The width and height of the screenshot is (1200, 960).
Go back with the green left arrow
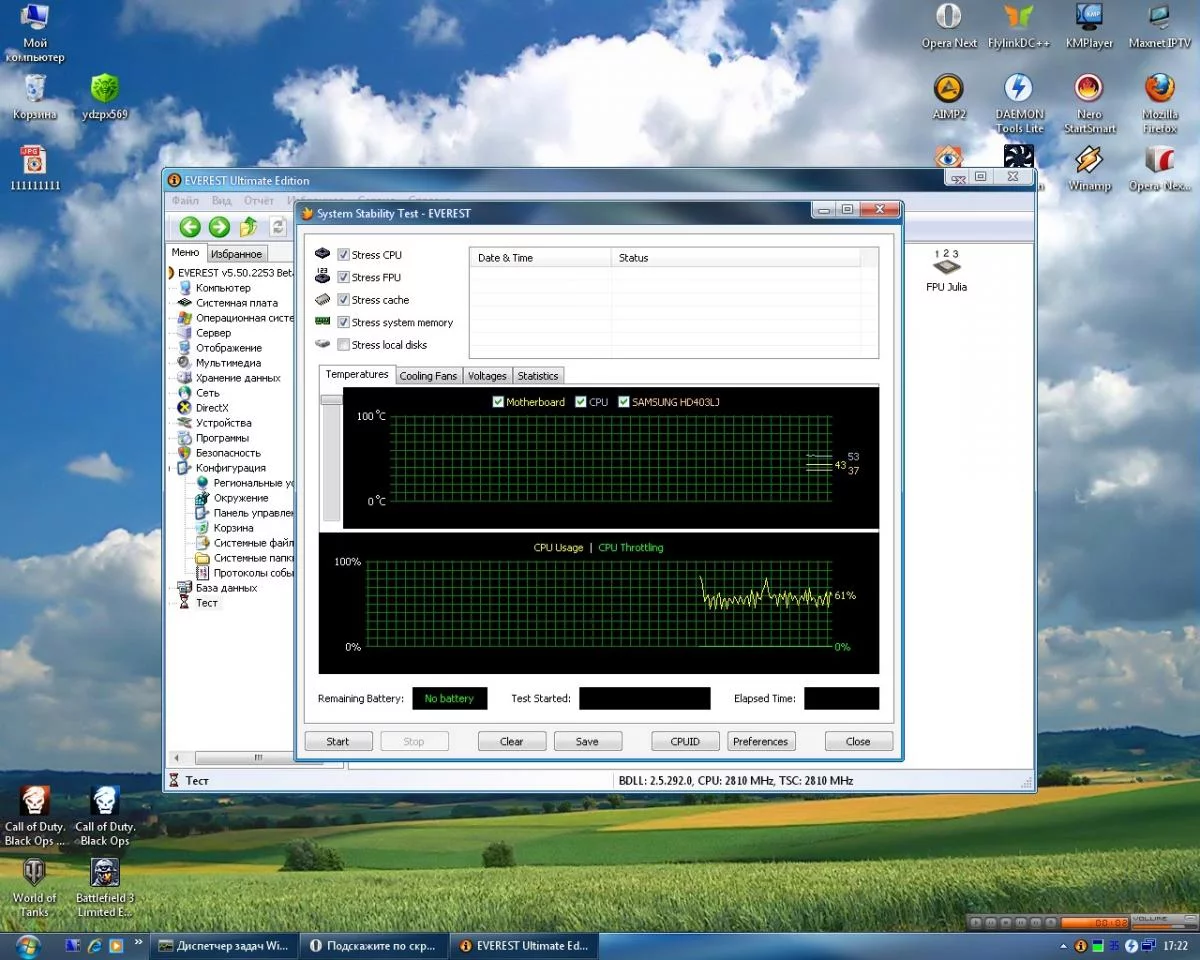(x=190, y=227)
